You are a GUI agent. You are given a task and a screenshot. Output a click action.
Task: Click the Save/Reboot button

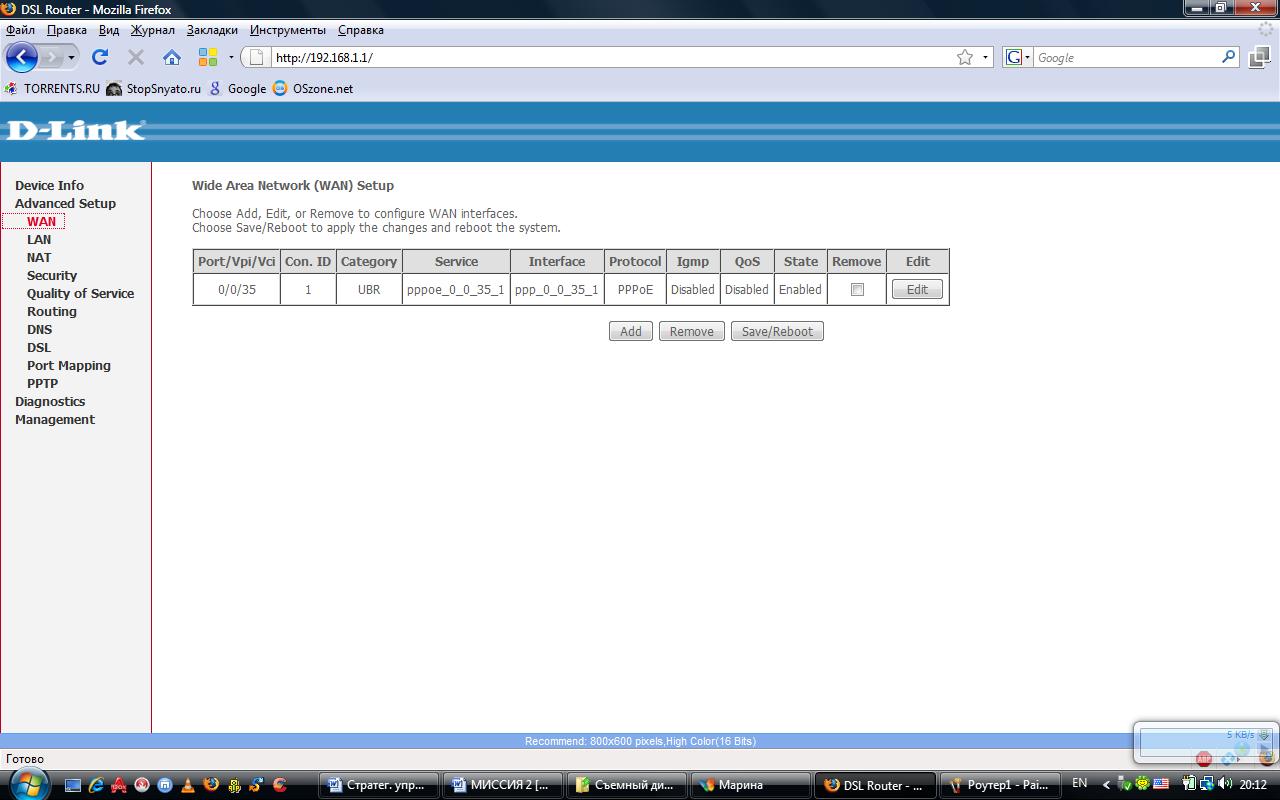coord(777,331)
